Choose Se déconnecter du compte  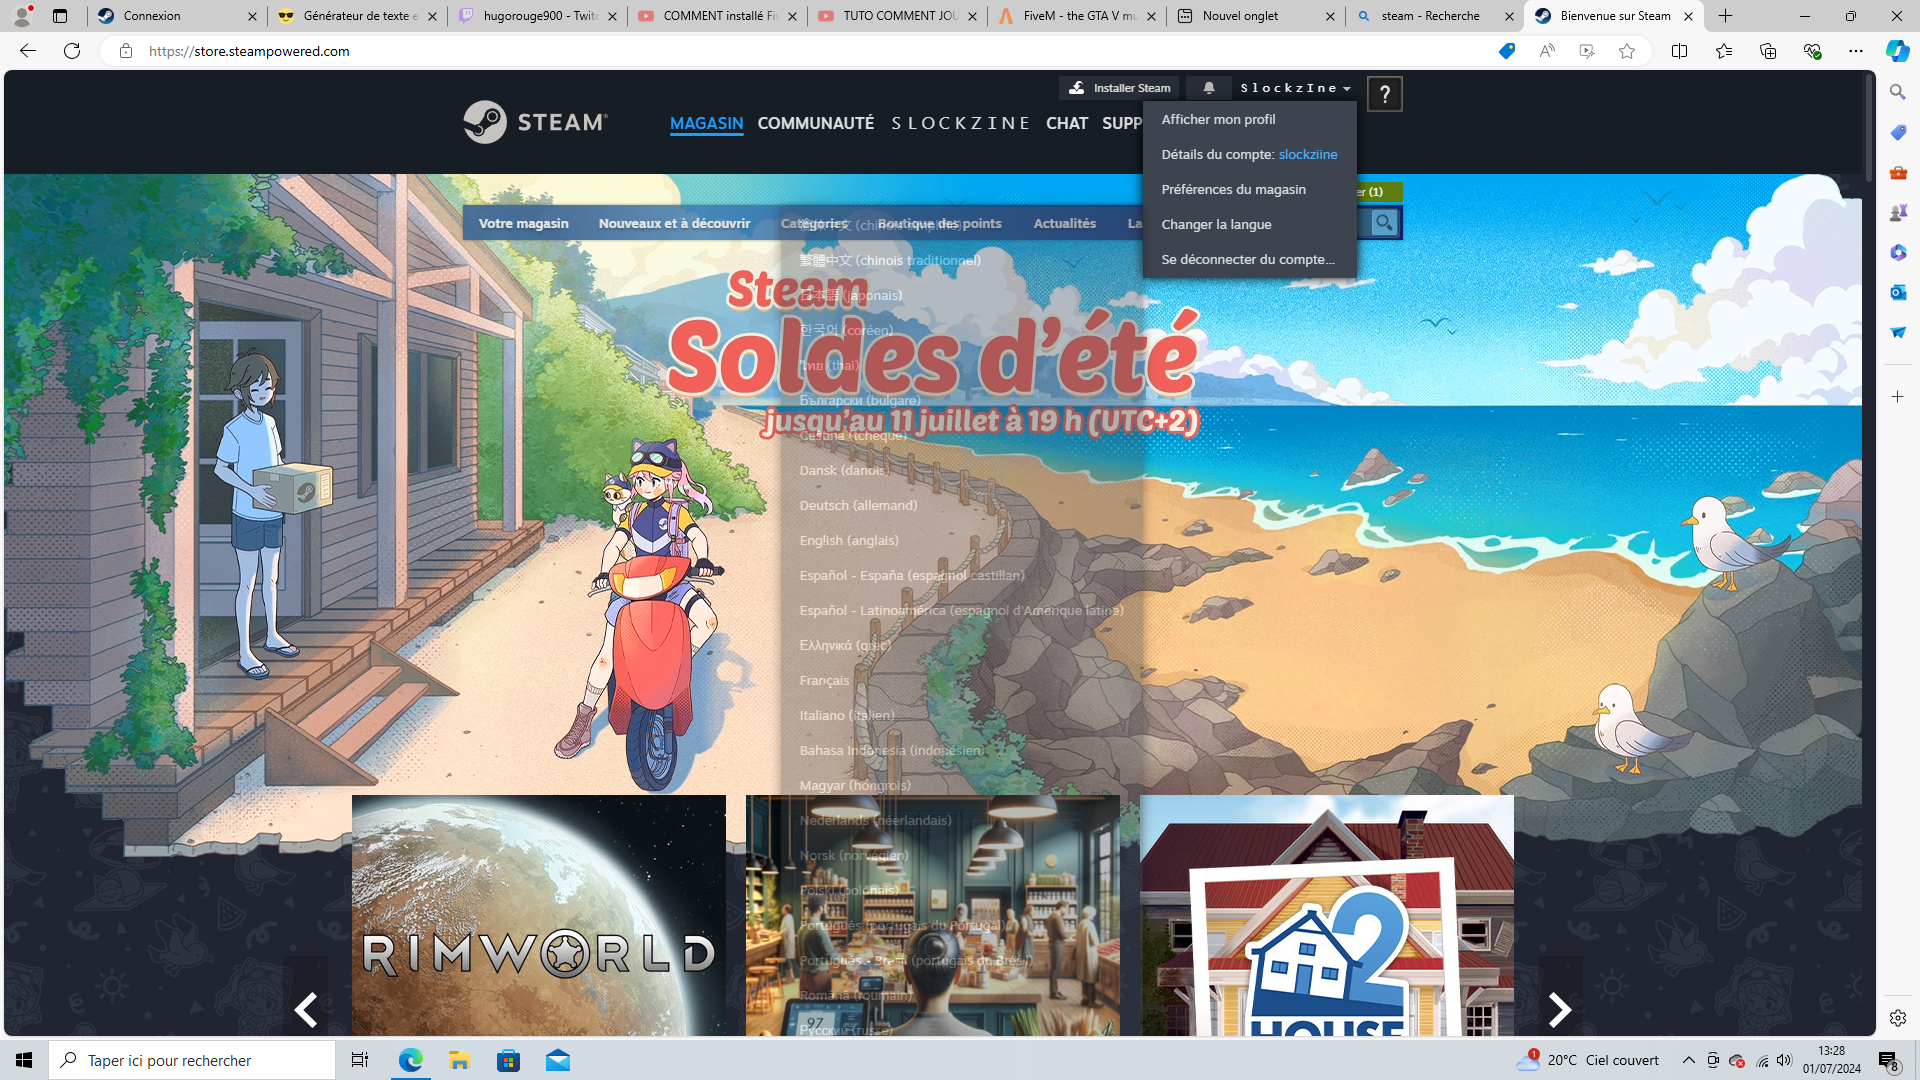click(1250, 259)
